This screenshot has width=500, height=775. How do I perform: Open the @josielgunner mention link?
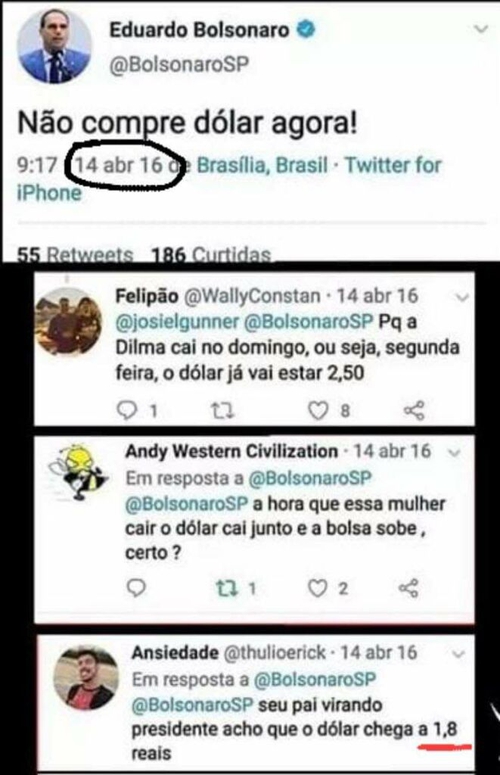coord(177,322)
